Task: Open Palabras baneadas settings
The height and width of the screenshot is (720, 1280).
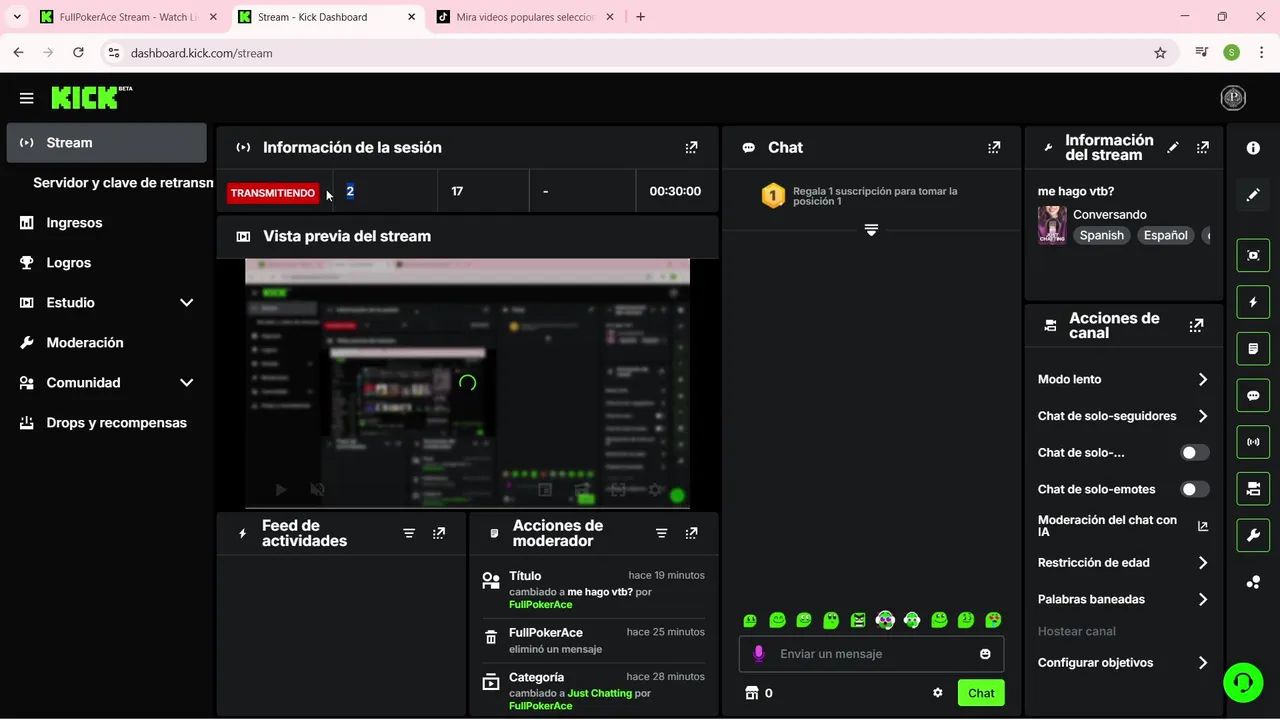Action: 1122,600
